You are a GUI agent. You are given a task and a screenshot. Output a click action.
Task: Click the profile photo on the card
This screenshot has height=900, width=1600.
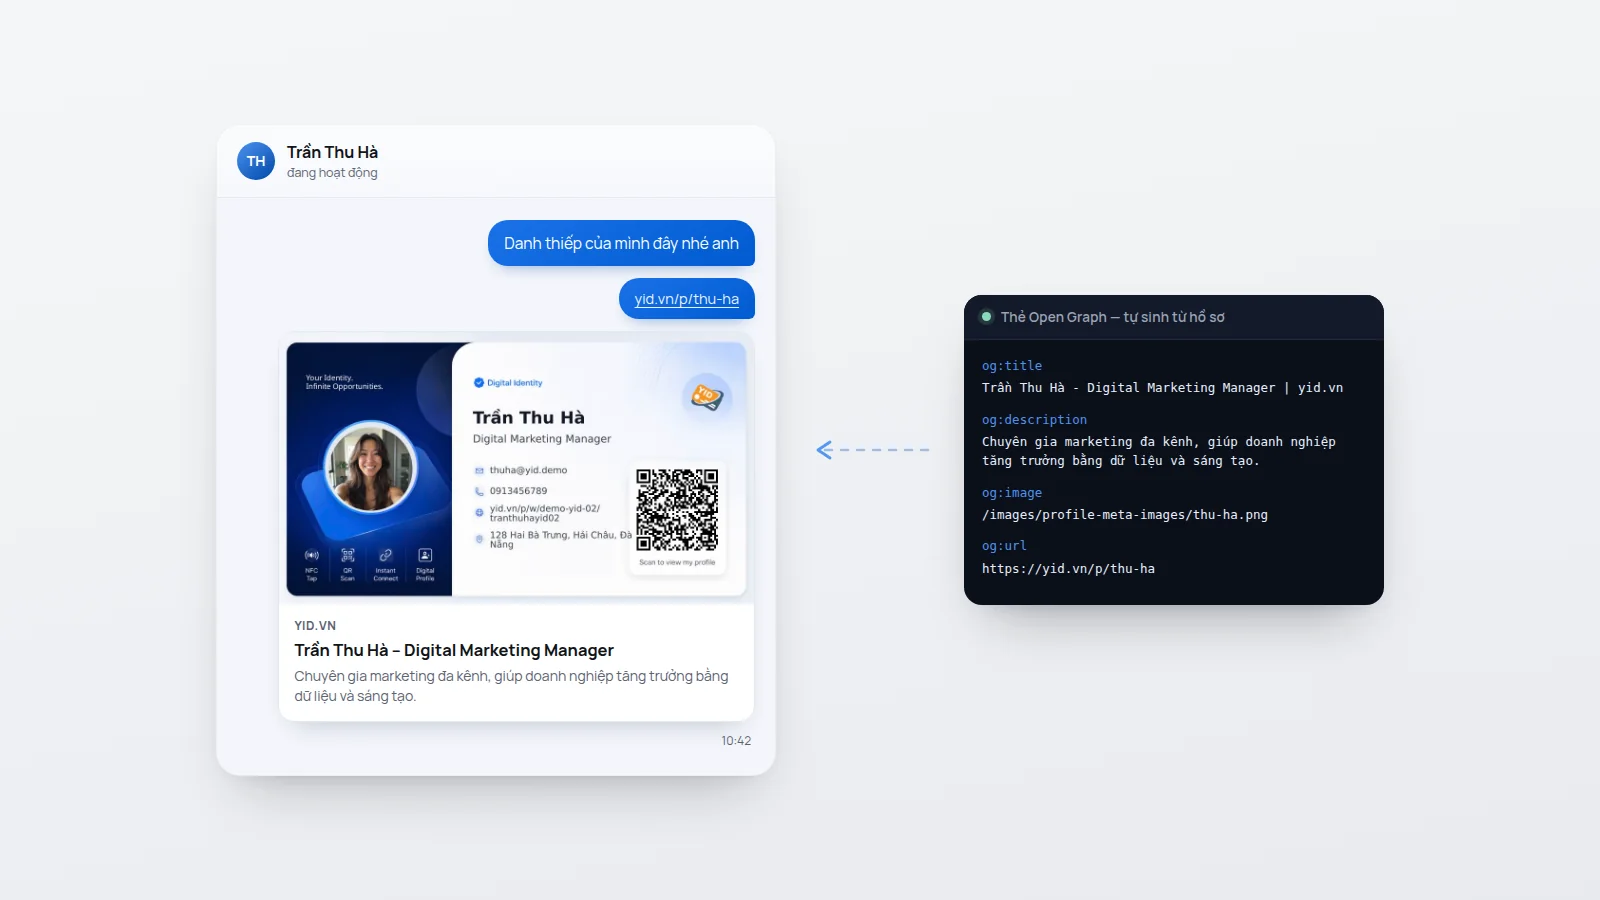tap(371, 466)
